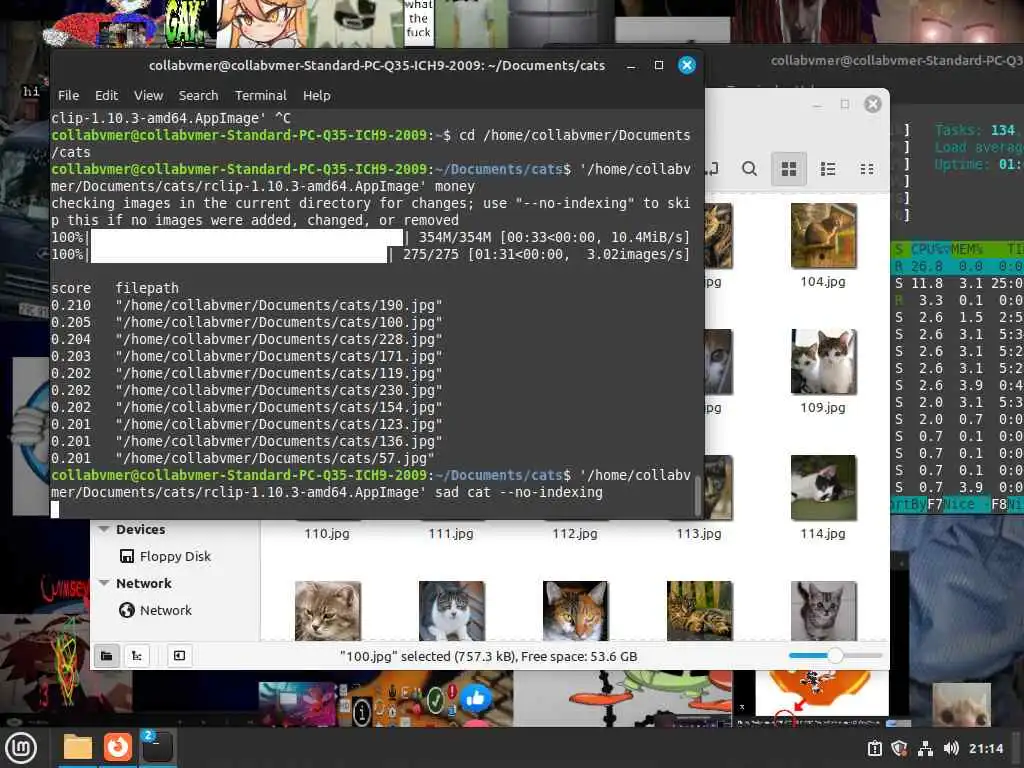
Task: Switch the file manager to icon view
Action: pos(789,169)
